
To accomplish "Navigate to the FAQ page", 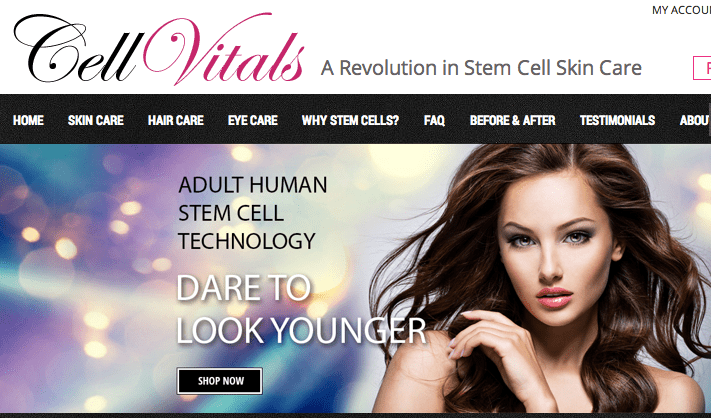I will pos(434,120).
